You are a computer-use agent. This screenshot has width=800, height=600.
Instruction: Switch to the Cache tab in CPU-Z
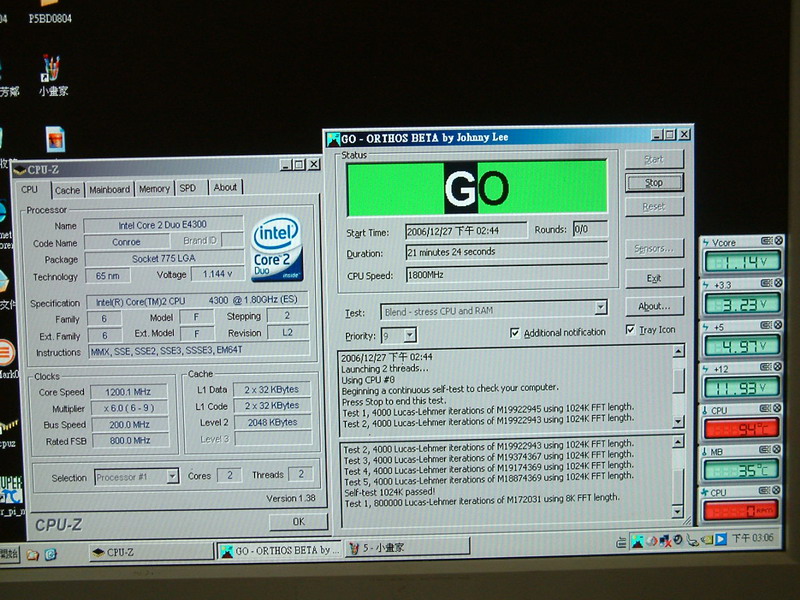point(67,190)
